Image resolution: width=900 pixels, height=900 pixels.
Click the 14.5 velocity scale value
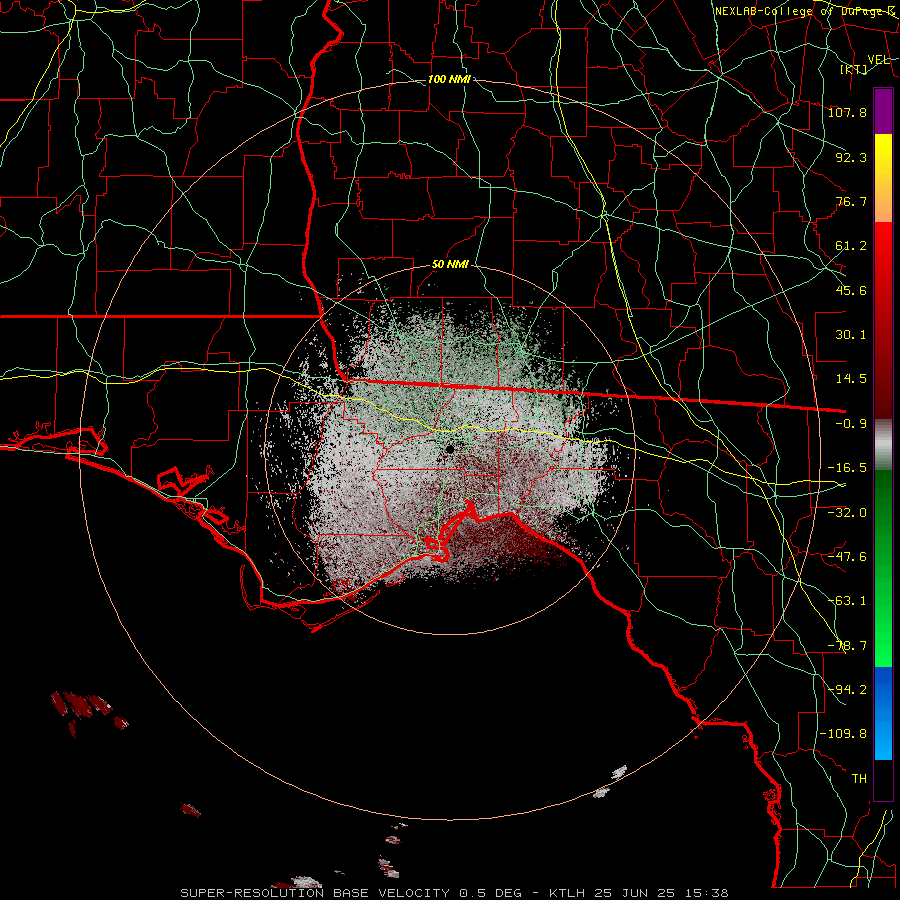[851, 379]
